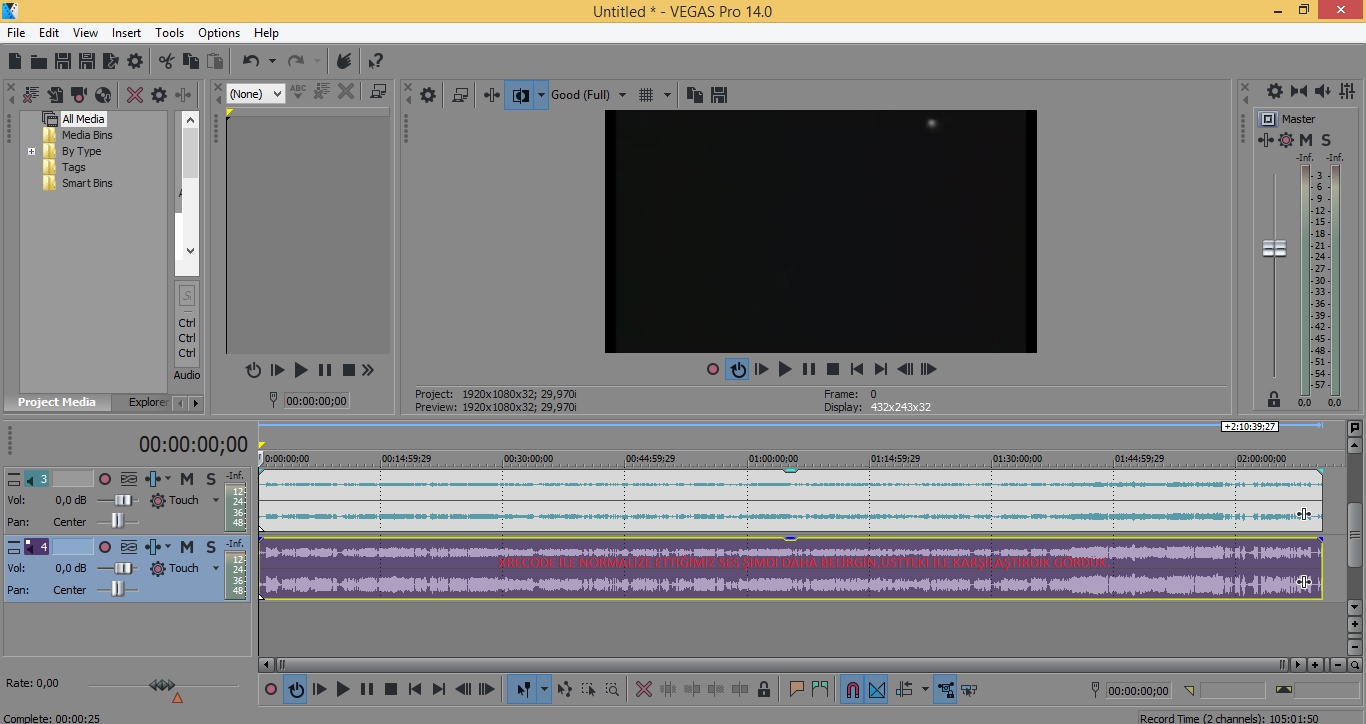This screenshot has height=724, width=1366.
Task: Open the (None) preset dropdown
Action: (255, 93)
